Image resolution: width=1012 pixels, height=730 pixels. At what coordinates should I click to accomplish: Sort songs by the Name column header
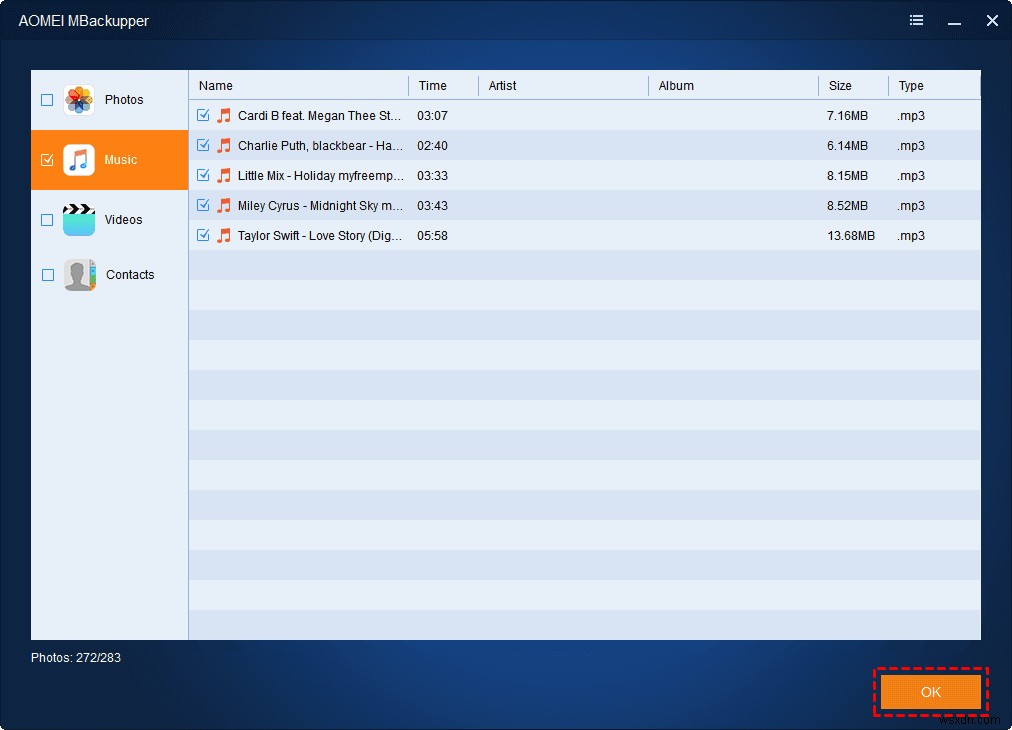tap(215, 86)
